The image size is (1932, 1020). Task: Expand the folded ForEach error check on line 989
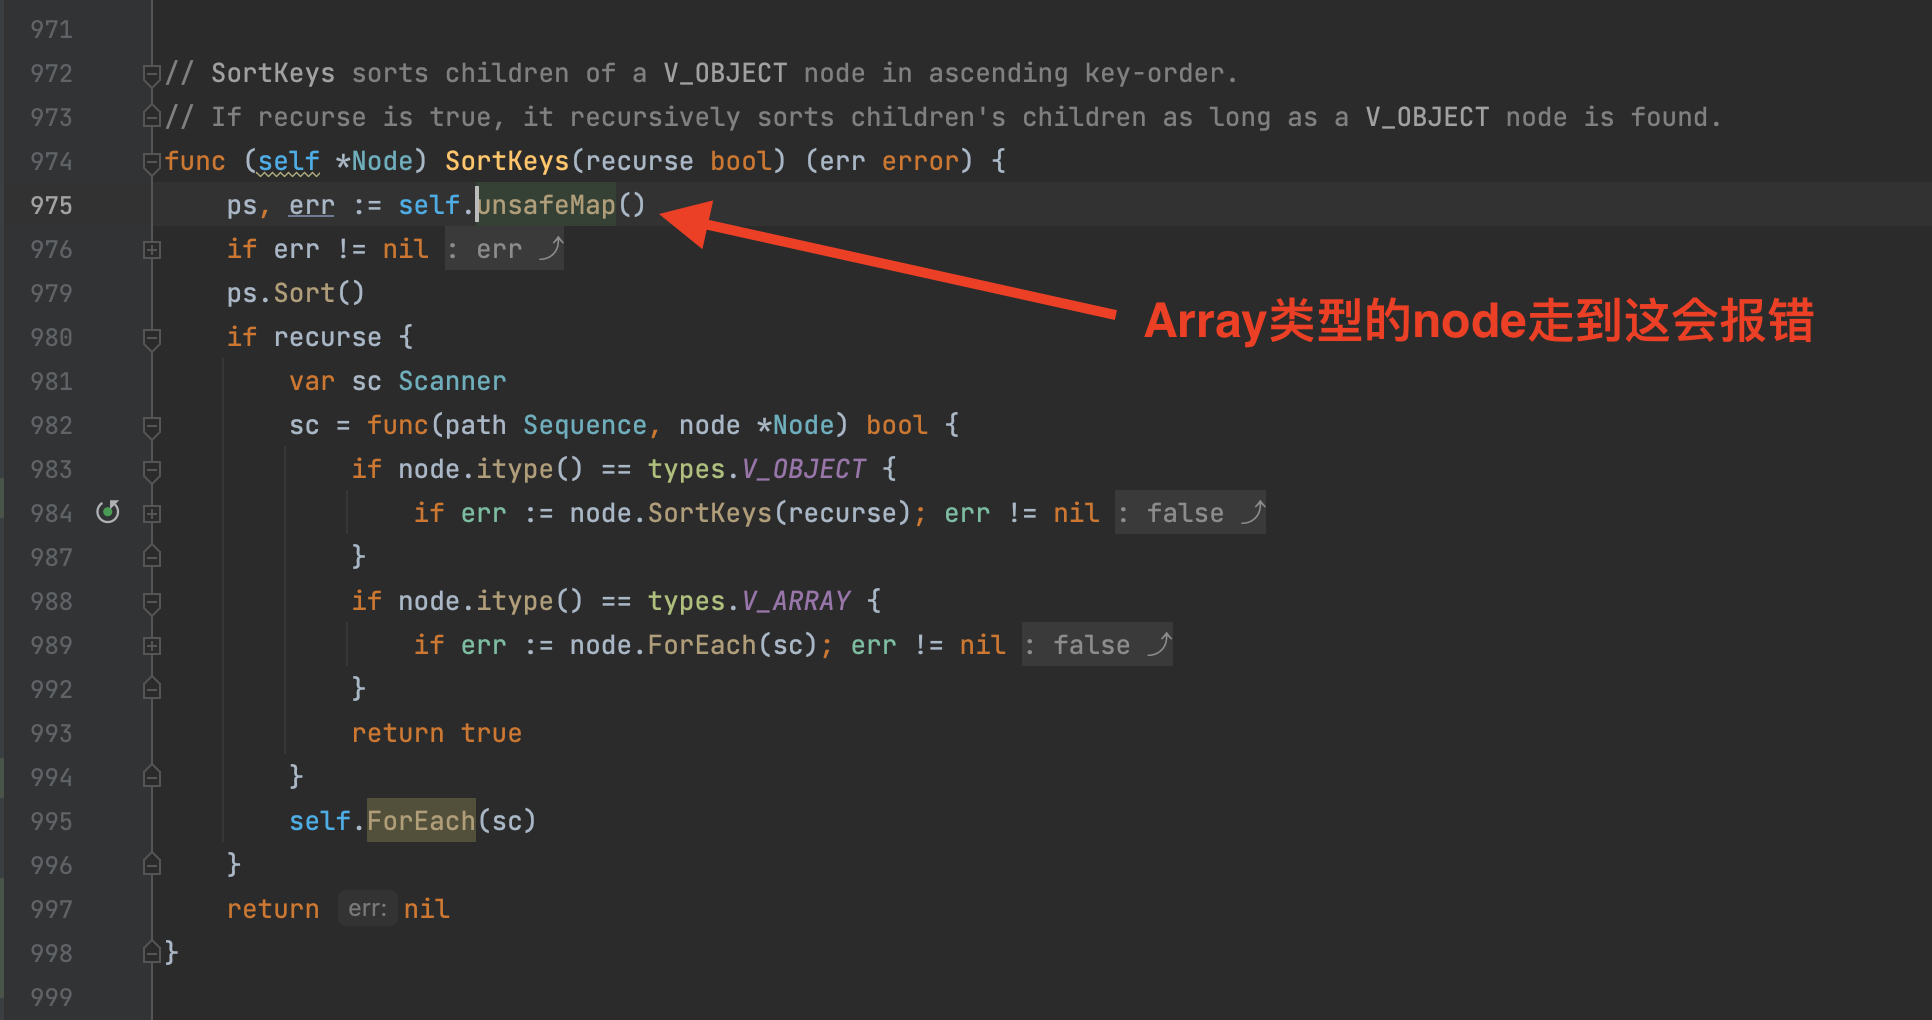pos(151,645)
